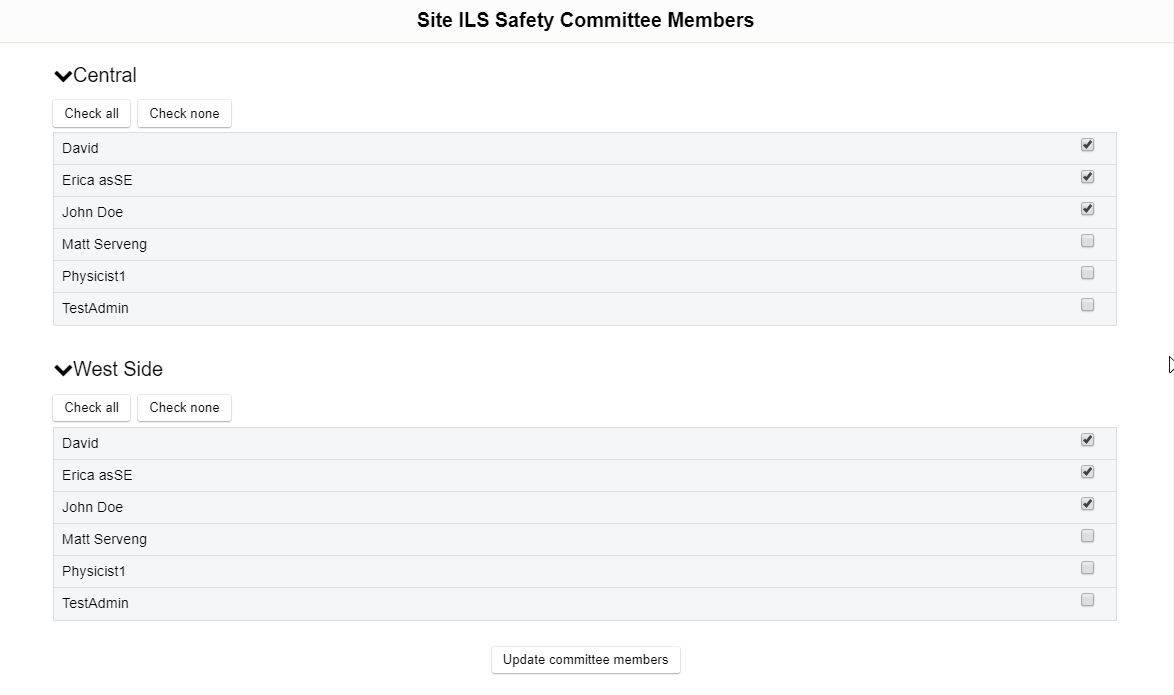1174x695 pixels.
Task: Check TestAdmin in West Side committee
Action: 1087,600
